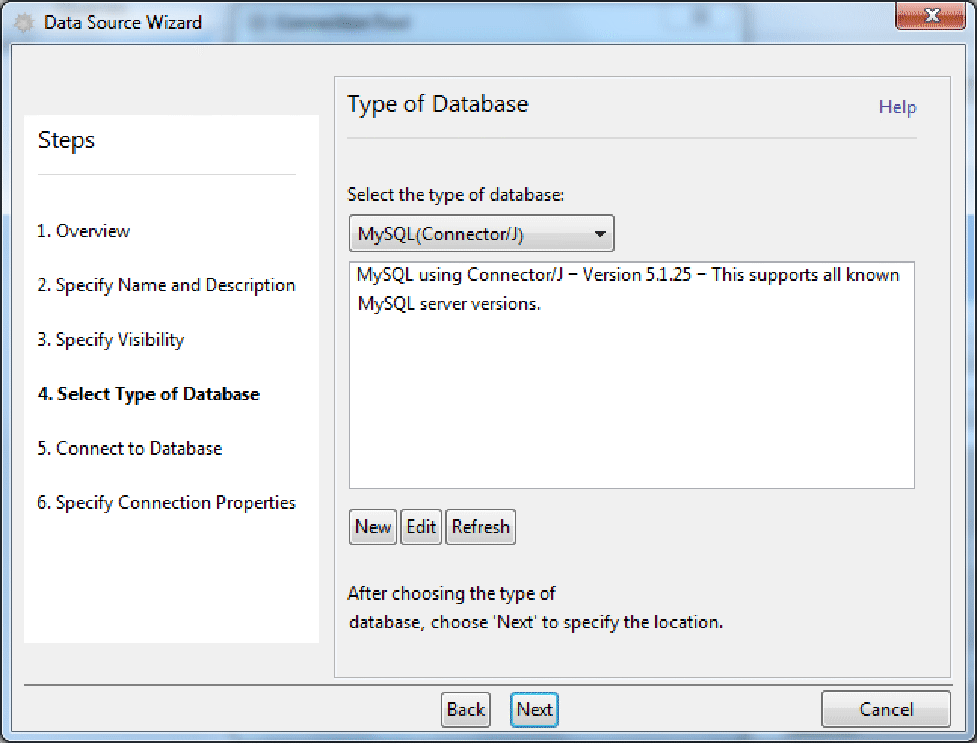Click the Data Source Wizard title text
Image resolution: width=978 pixels, height=744 pixels.
123,22
